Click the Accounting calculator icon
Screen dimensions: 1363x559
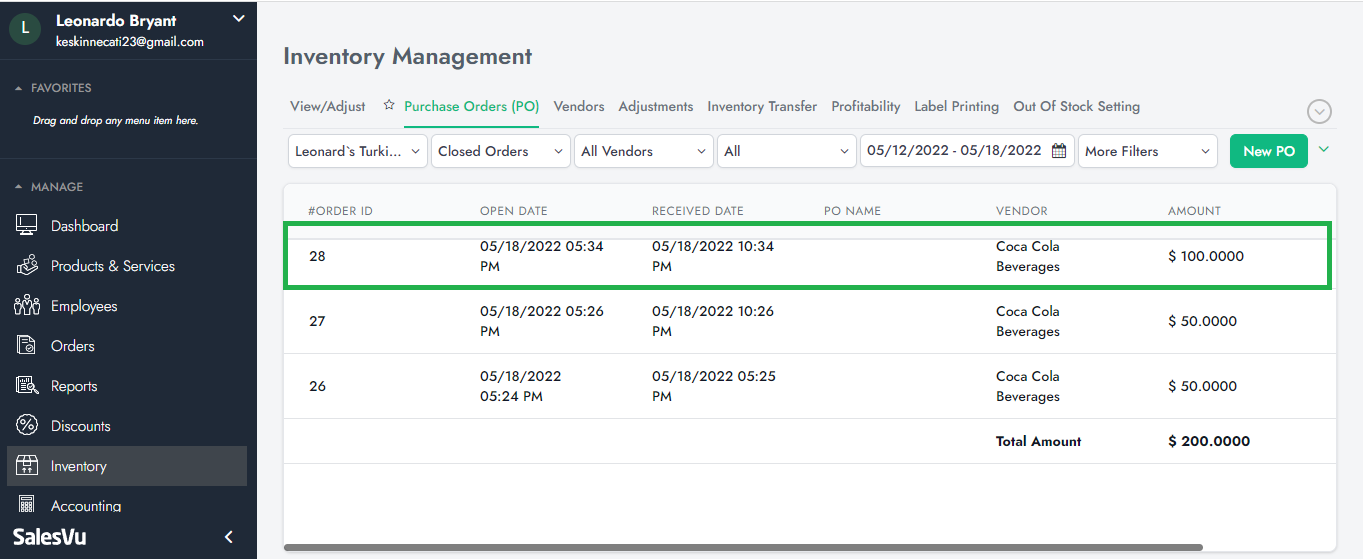tap(27, 505)
